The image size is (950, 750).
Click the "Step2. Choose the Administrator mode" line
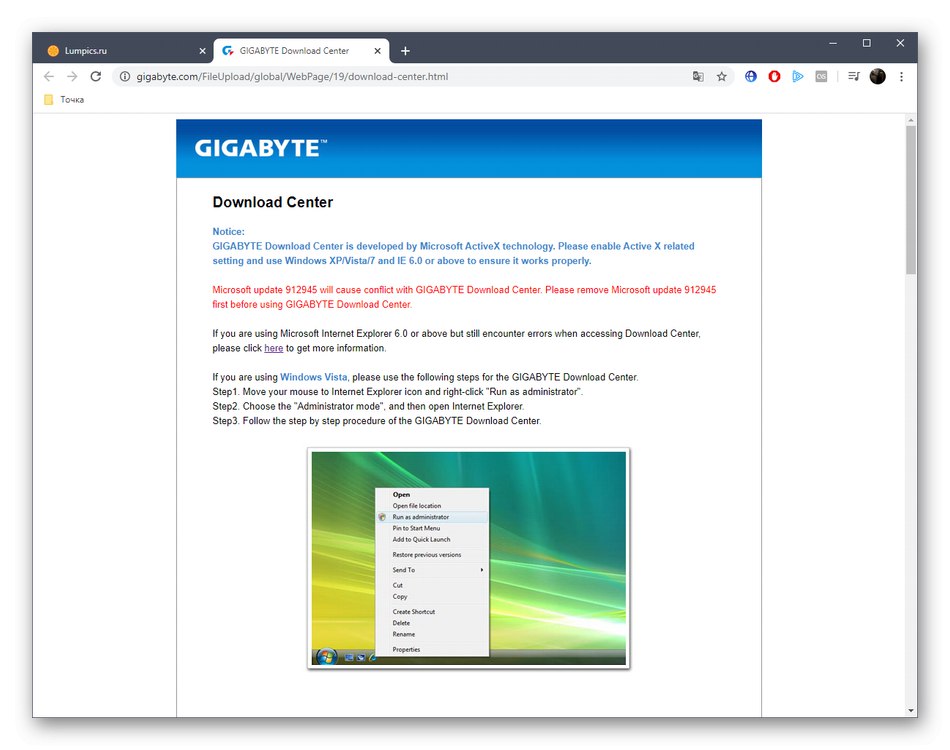click(368, 406)
